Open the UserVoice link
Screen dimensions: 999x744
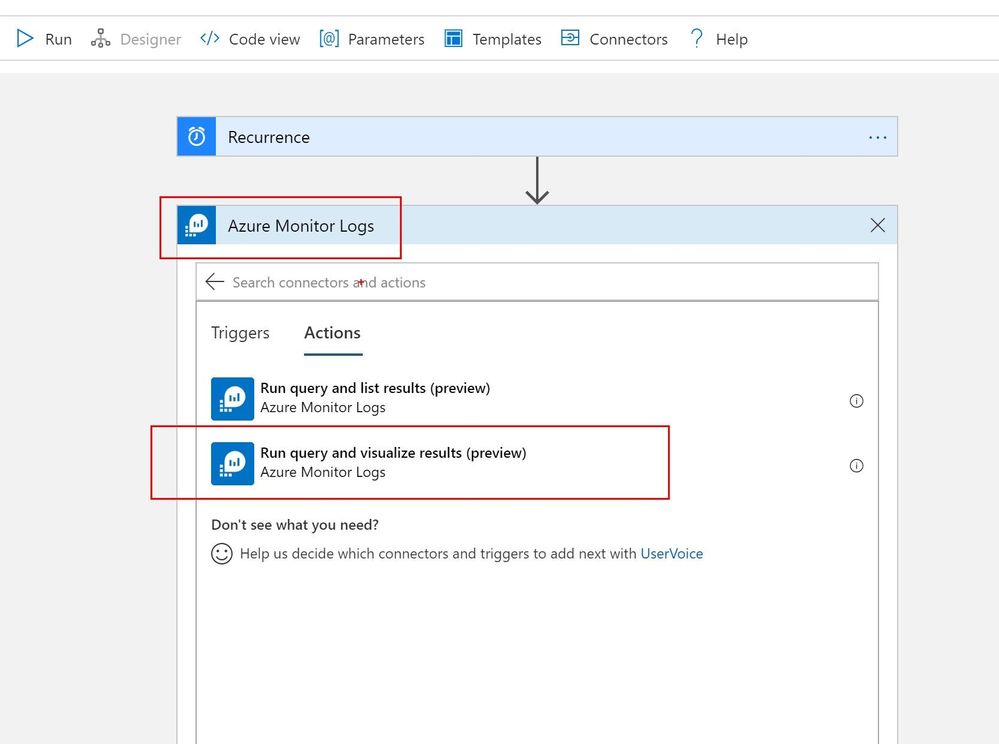[672, 554]
